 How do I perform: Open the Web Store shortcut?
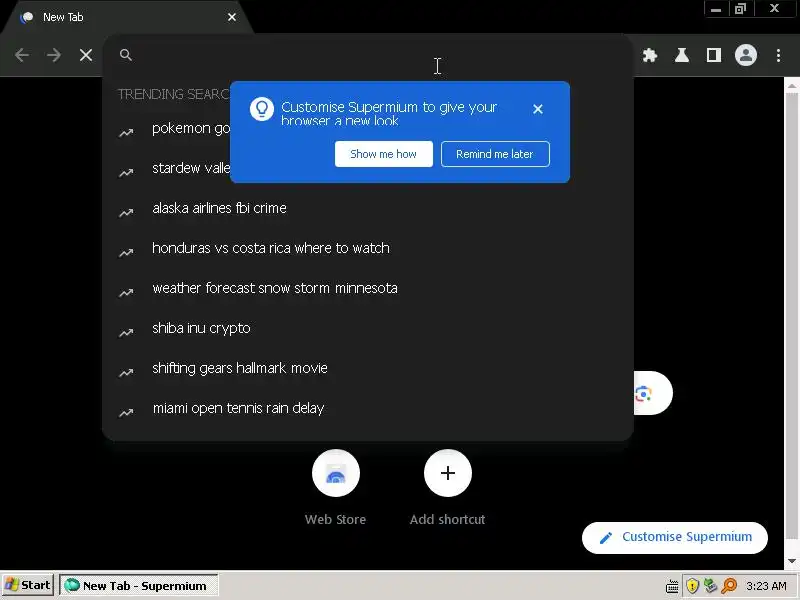[x=336, y=473]
